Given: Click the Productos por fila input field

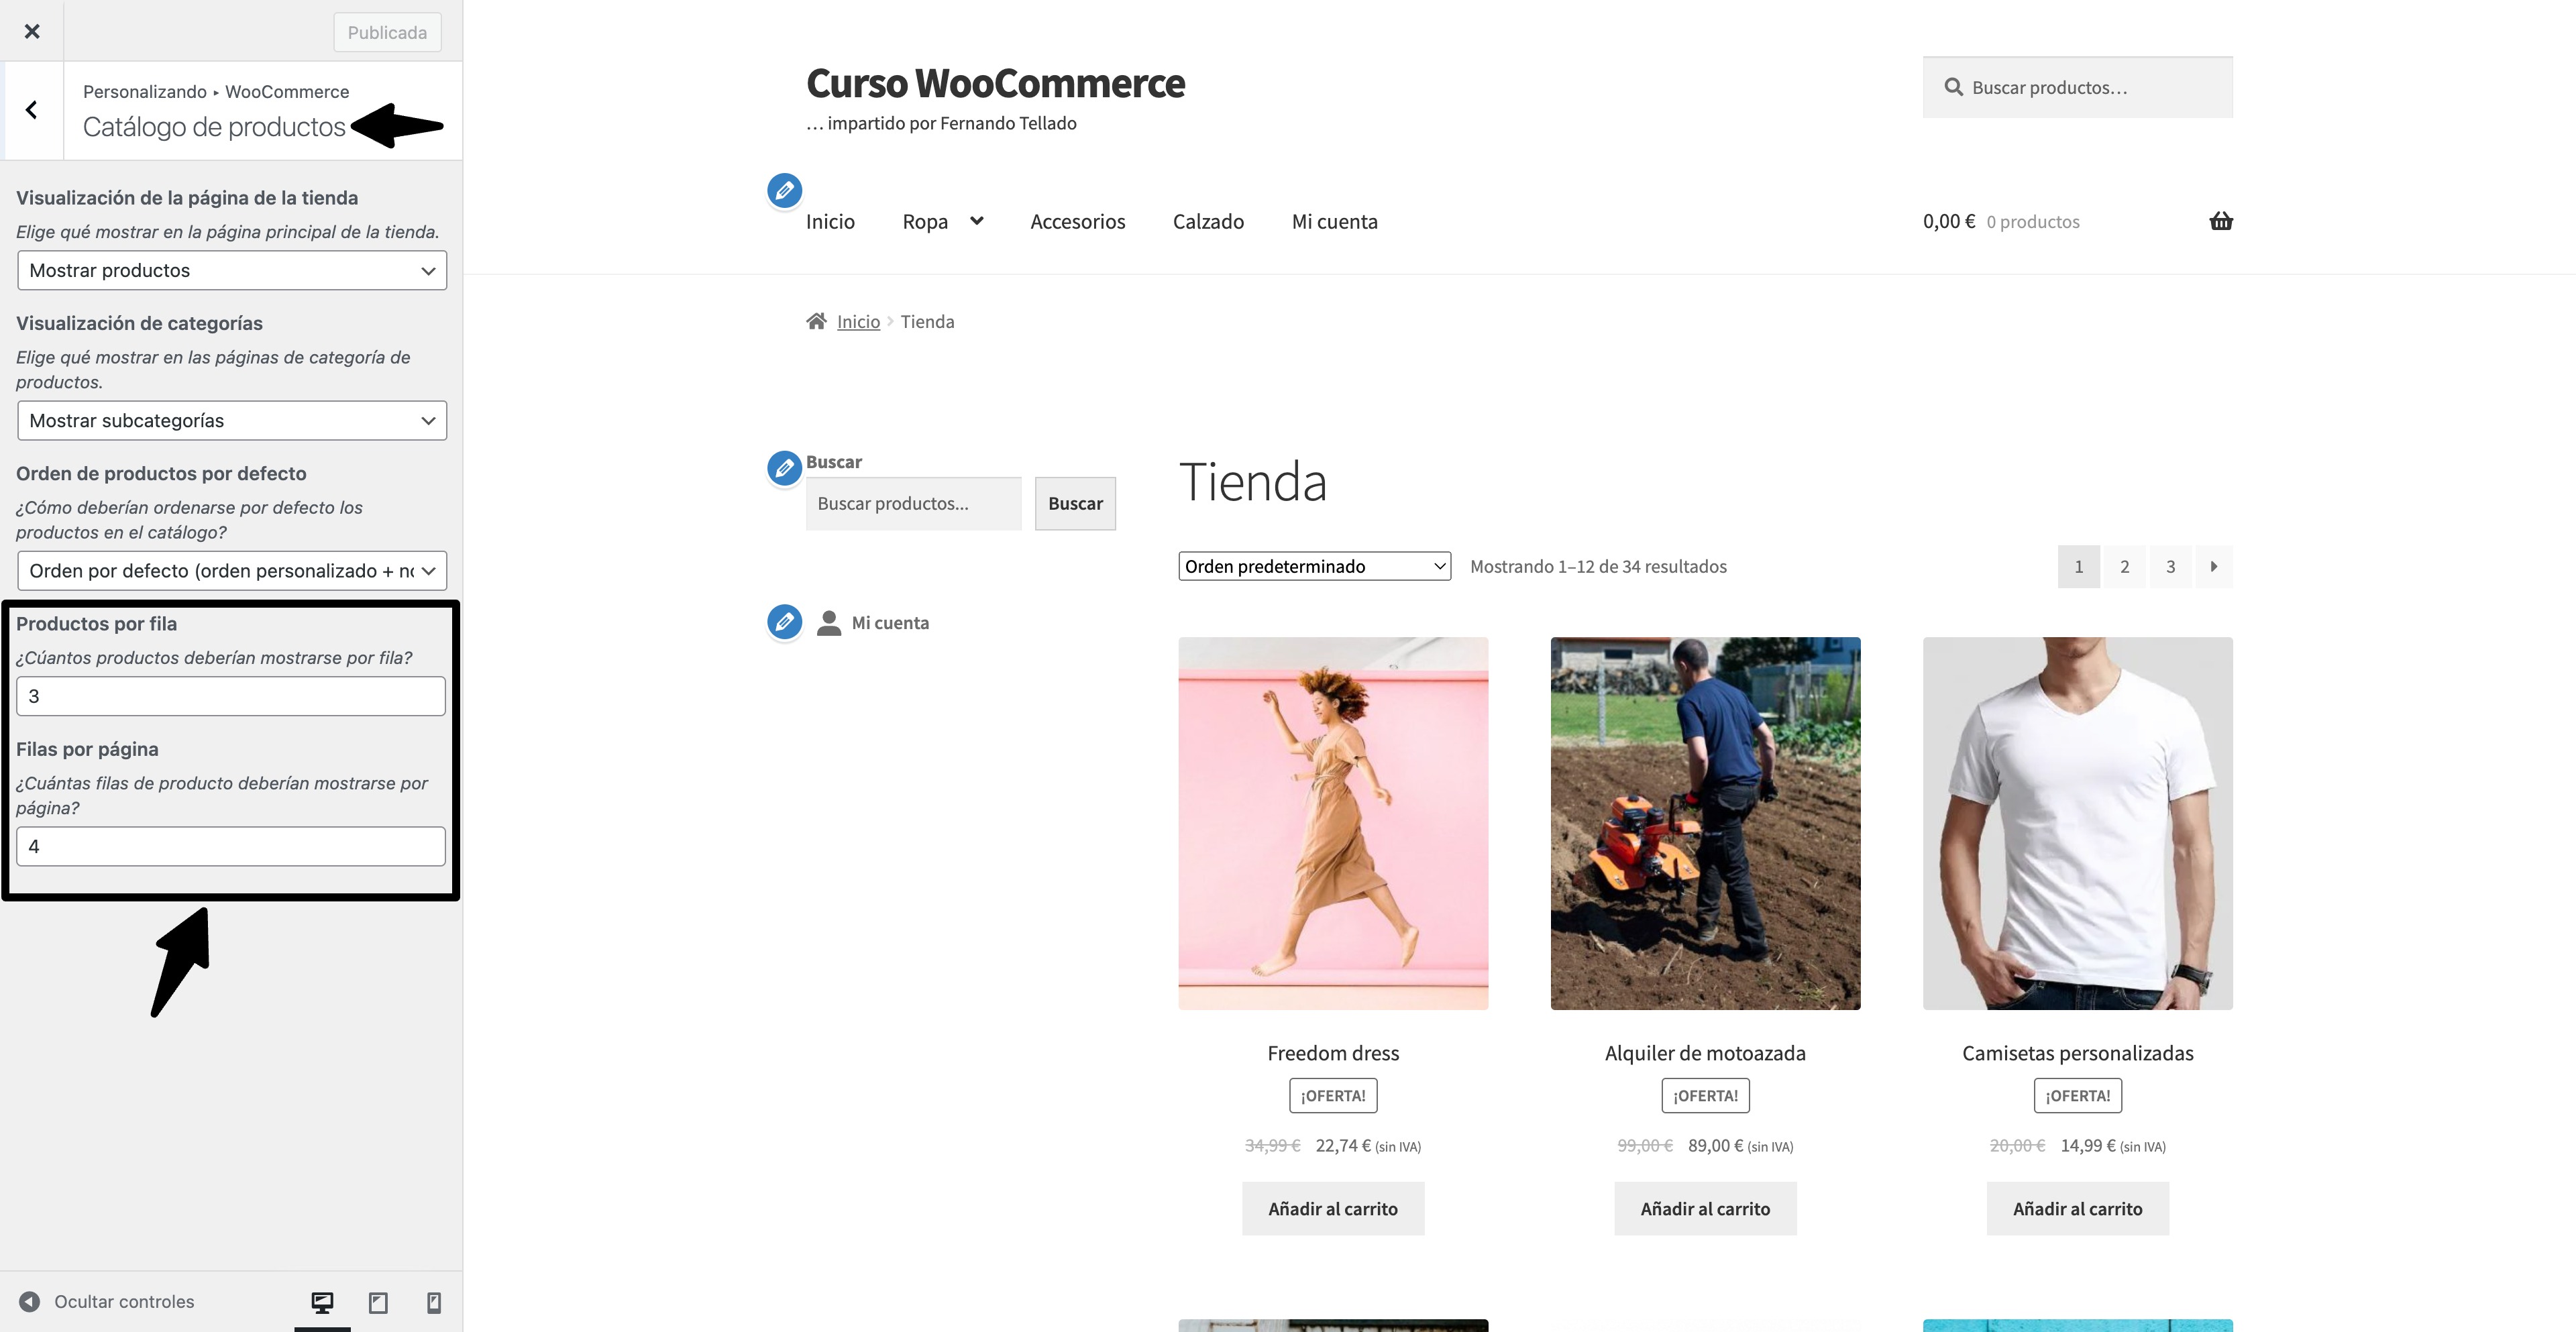Looking at the screenshot, I should pos(230,695).
